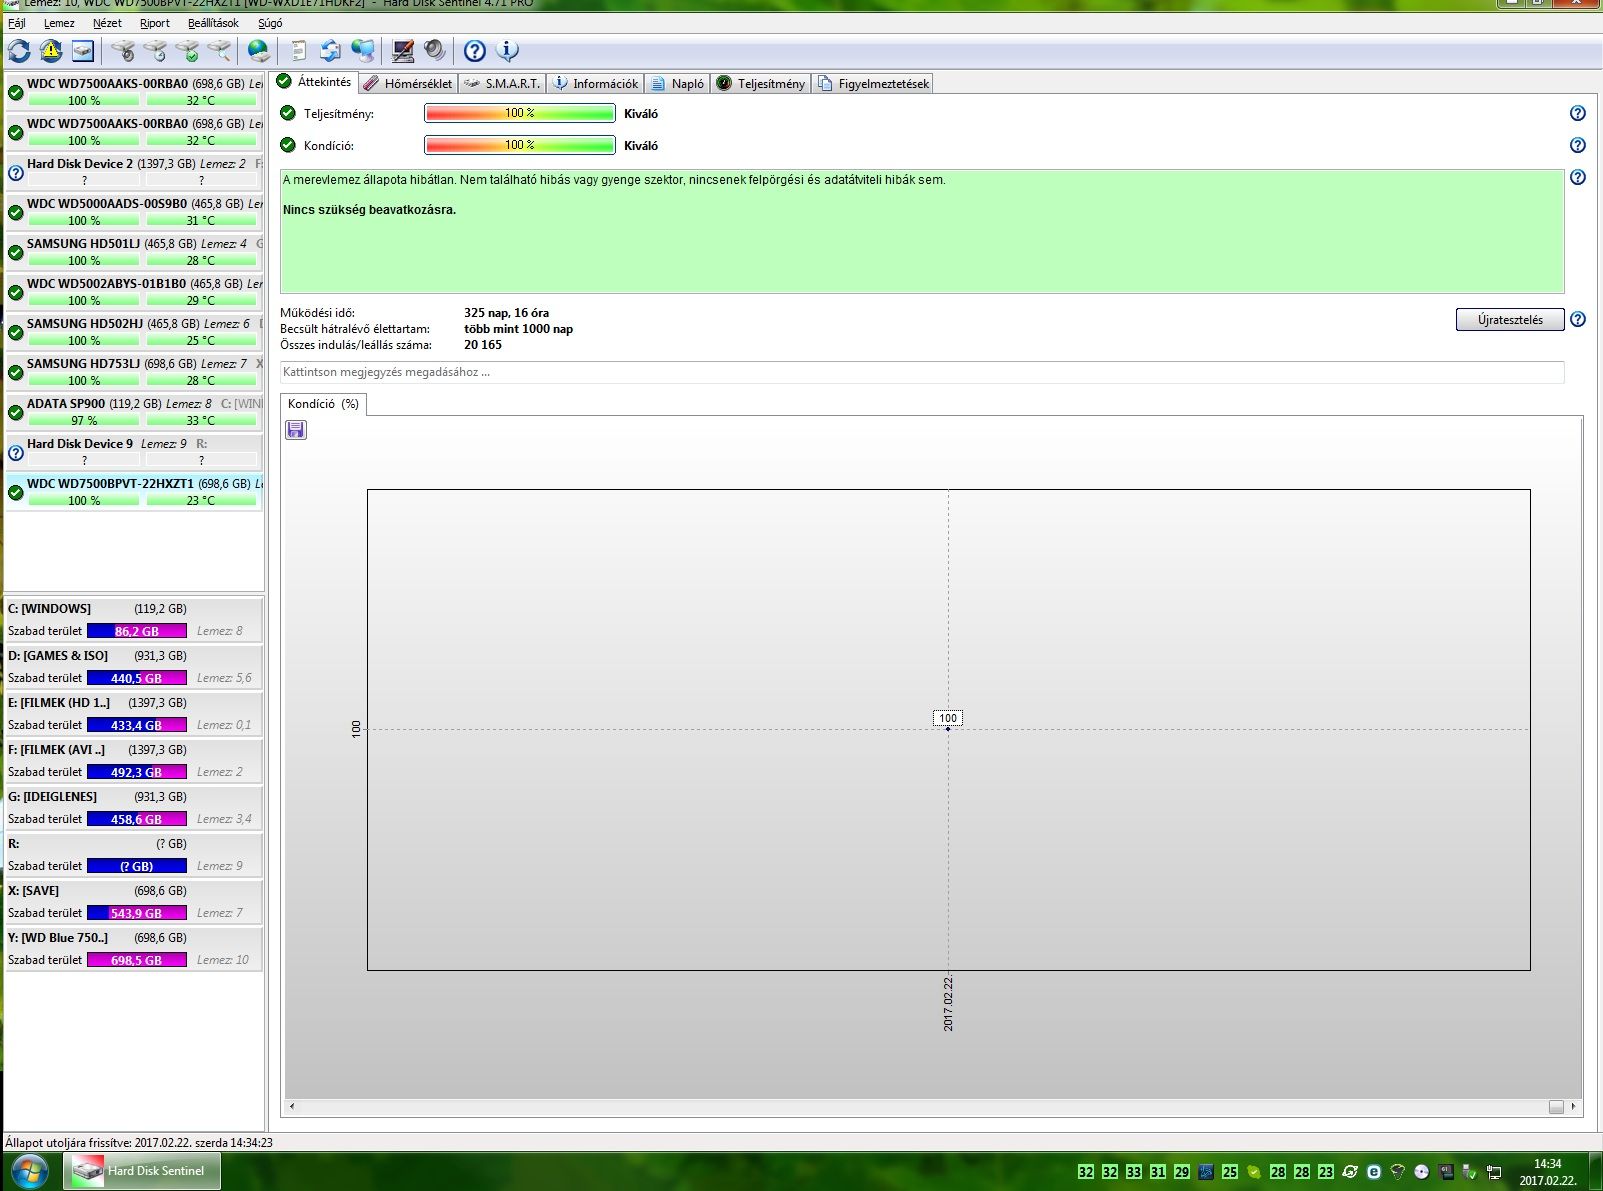Click the send report envelope toolbar icon
This screenshot has height=1191, width=1603.
pyautogui.click(x=330, y=51)
